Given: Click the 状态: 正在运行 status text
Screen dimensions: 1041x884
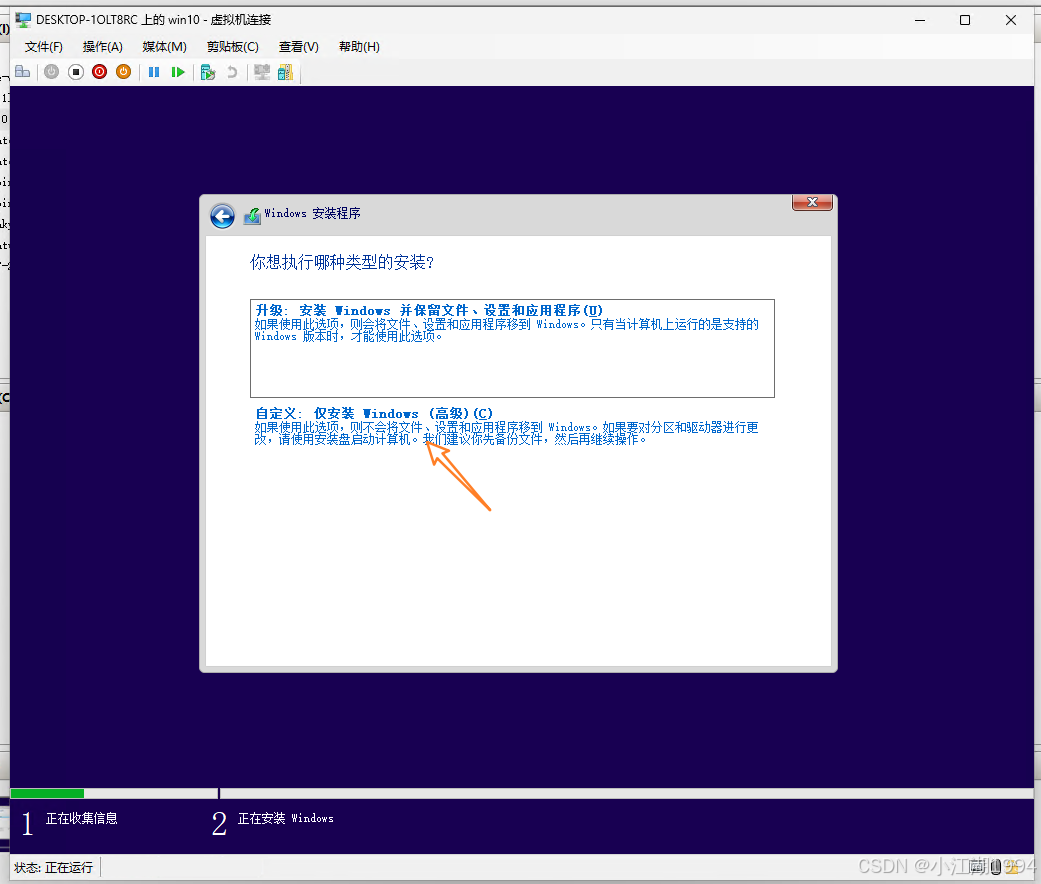Looking at the screenshot, I should (54, 867).
